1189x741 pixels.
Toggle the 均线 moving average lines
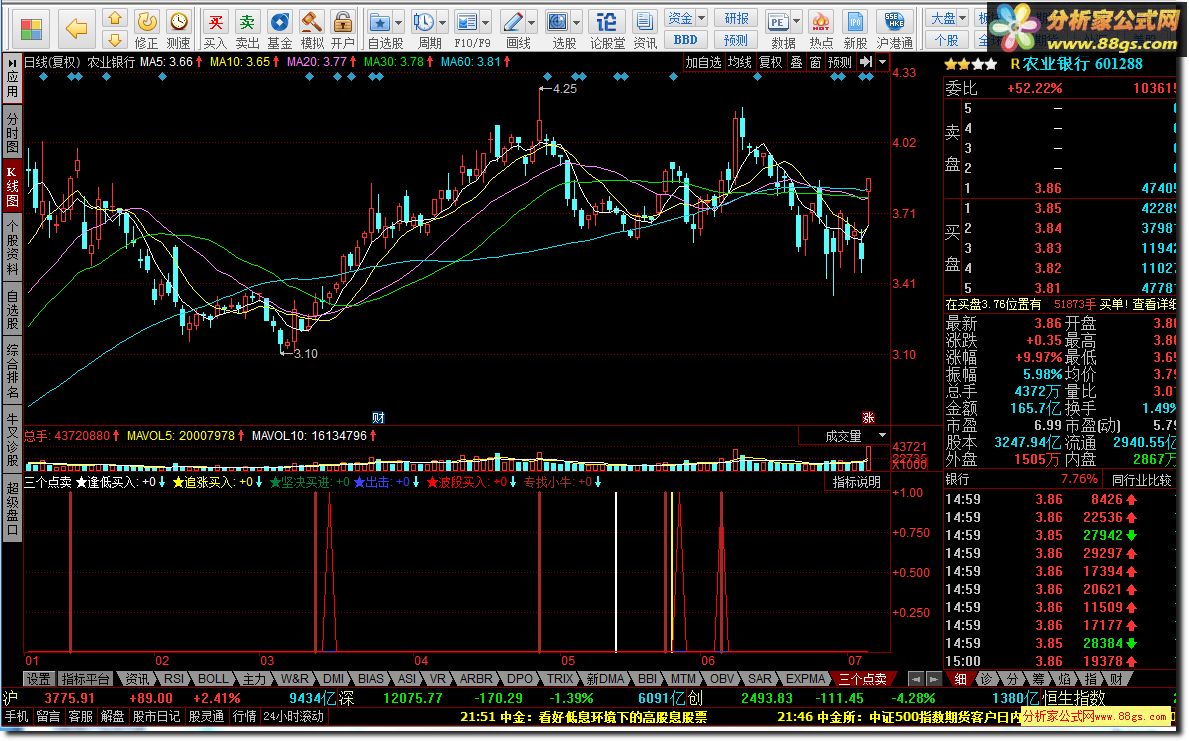tap(739, 62)
